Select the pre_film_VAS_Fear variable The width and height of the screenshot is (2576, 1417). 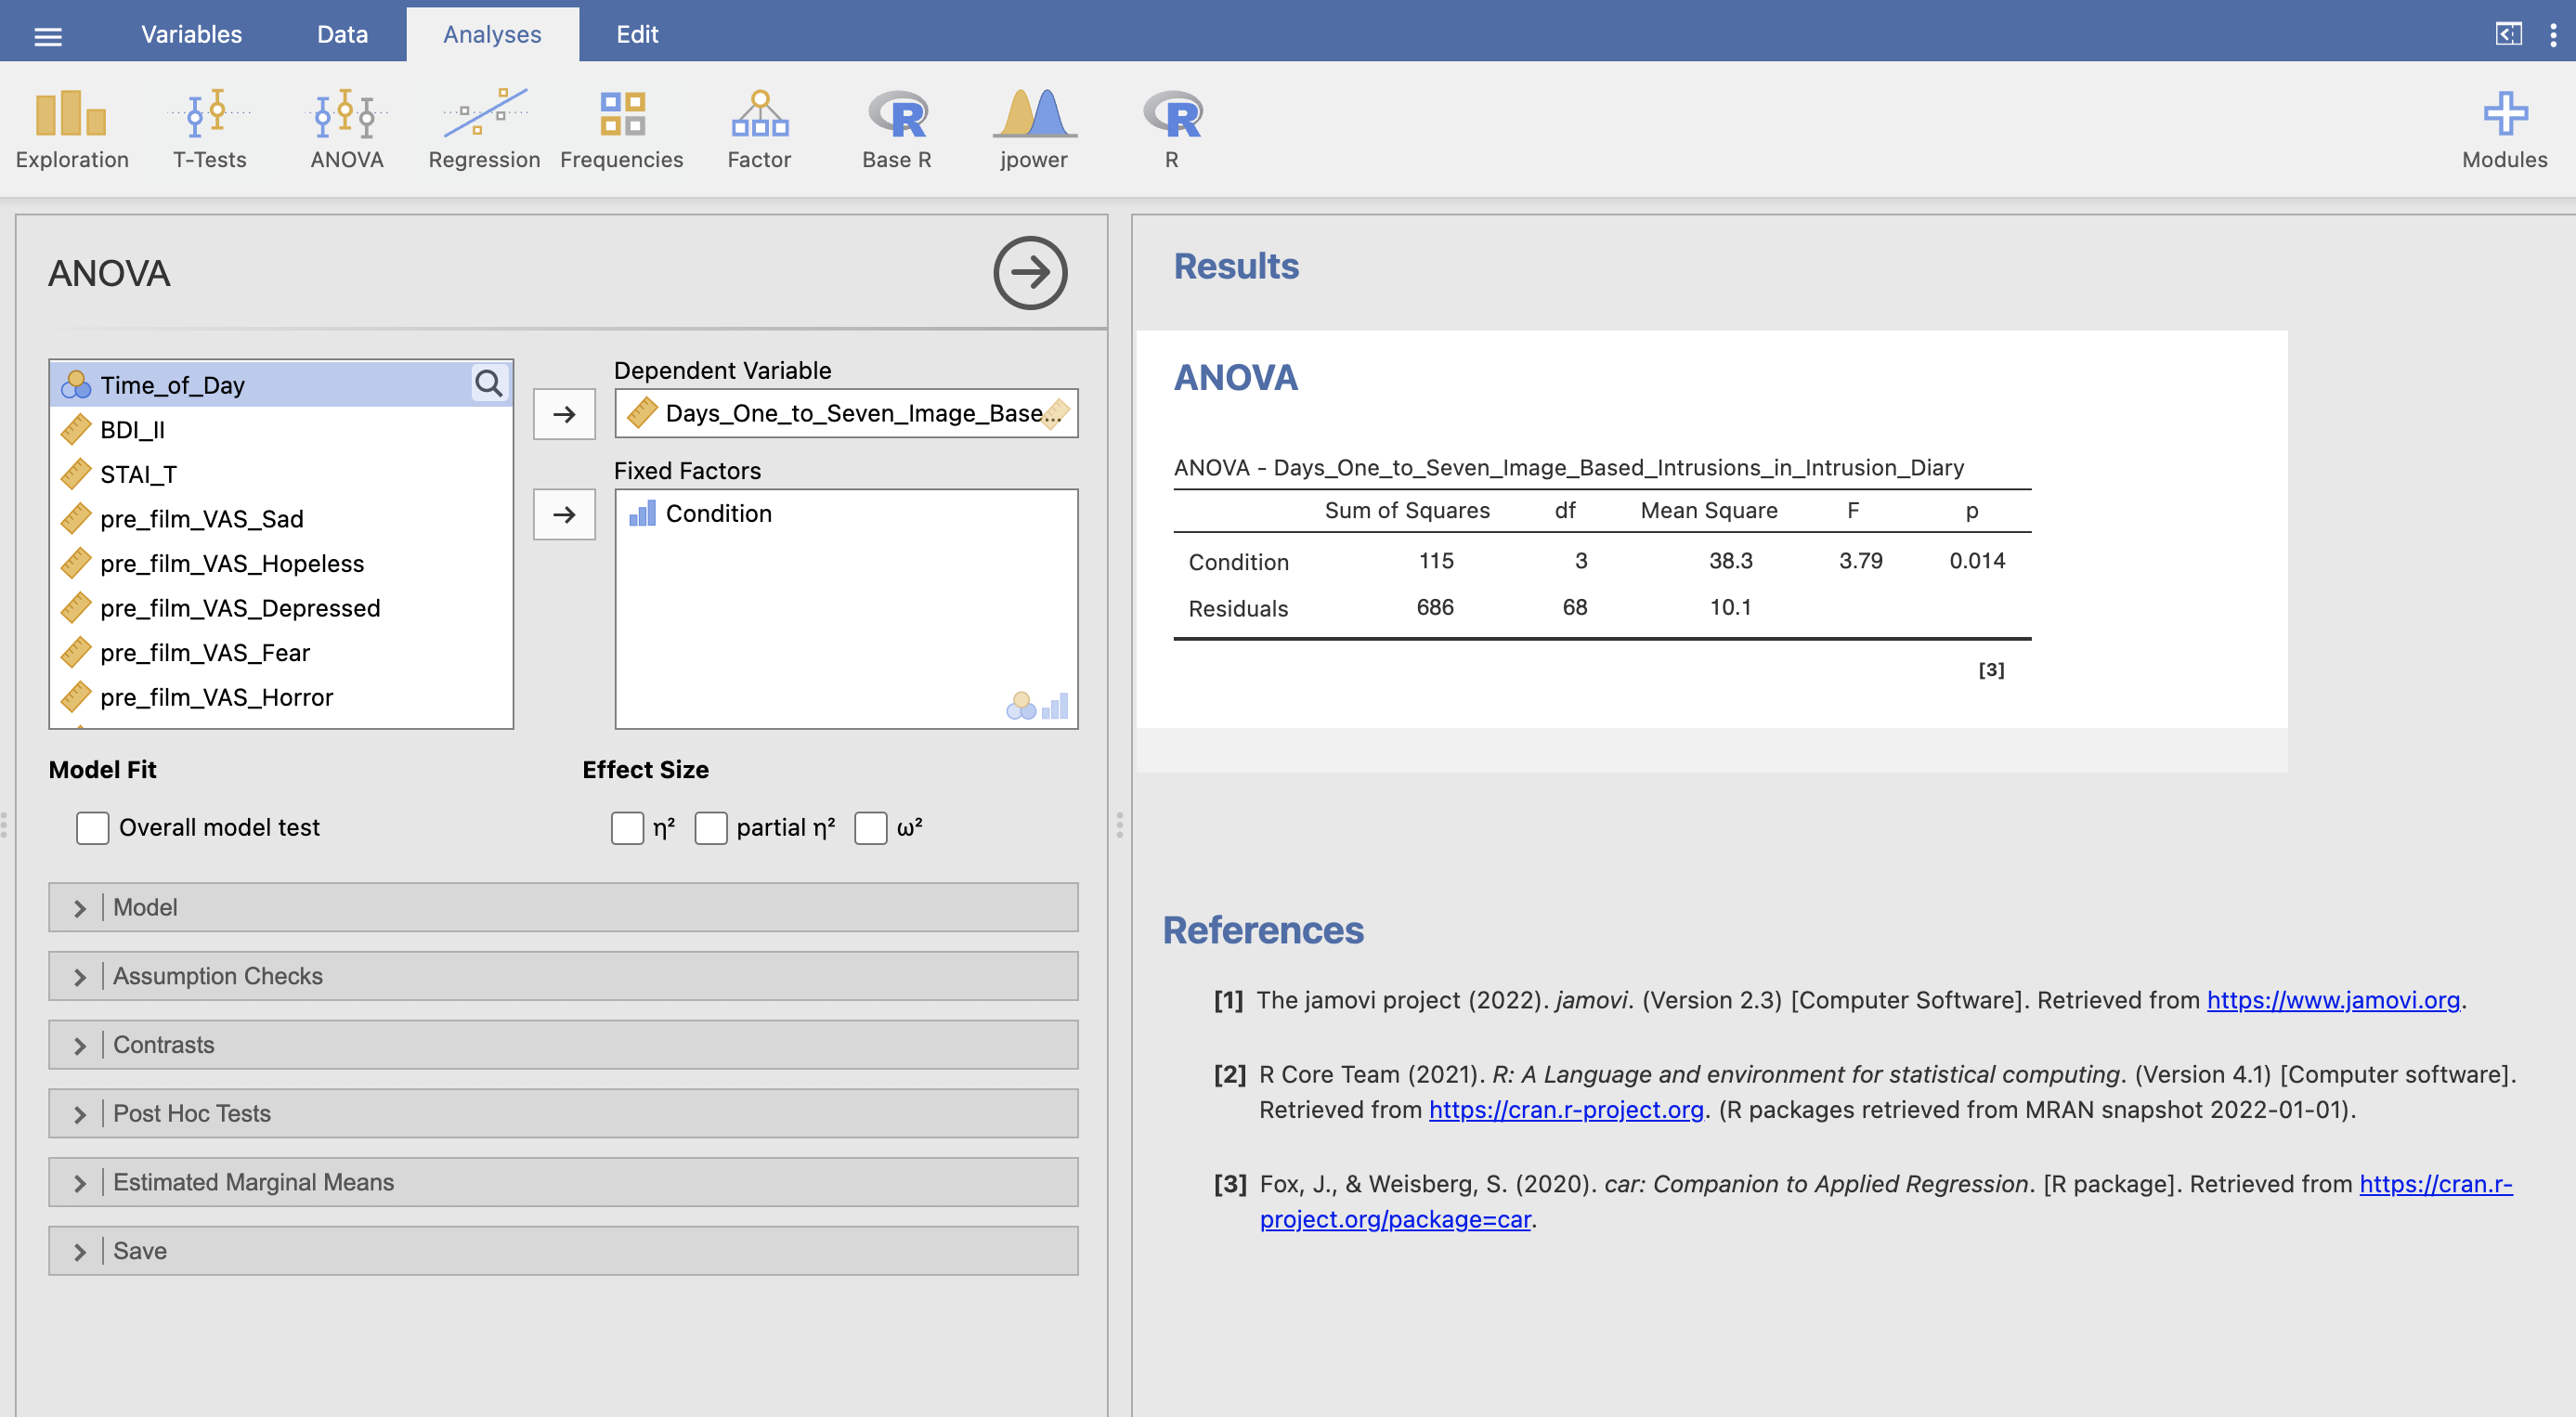(280, 653)
